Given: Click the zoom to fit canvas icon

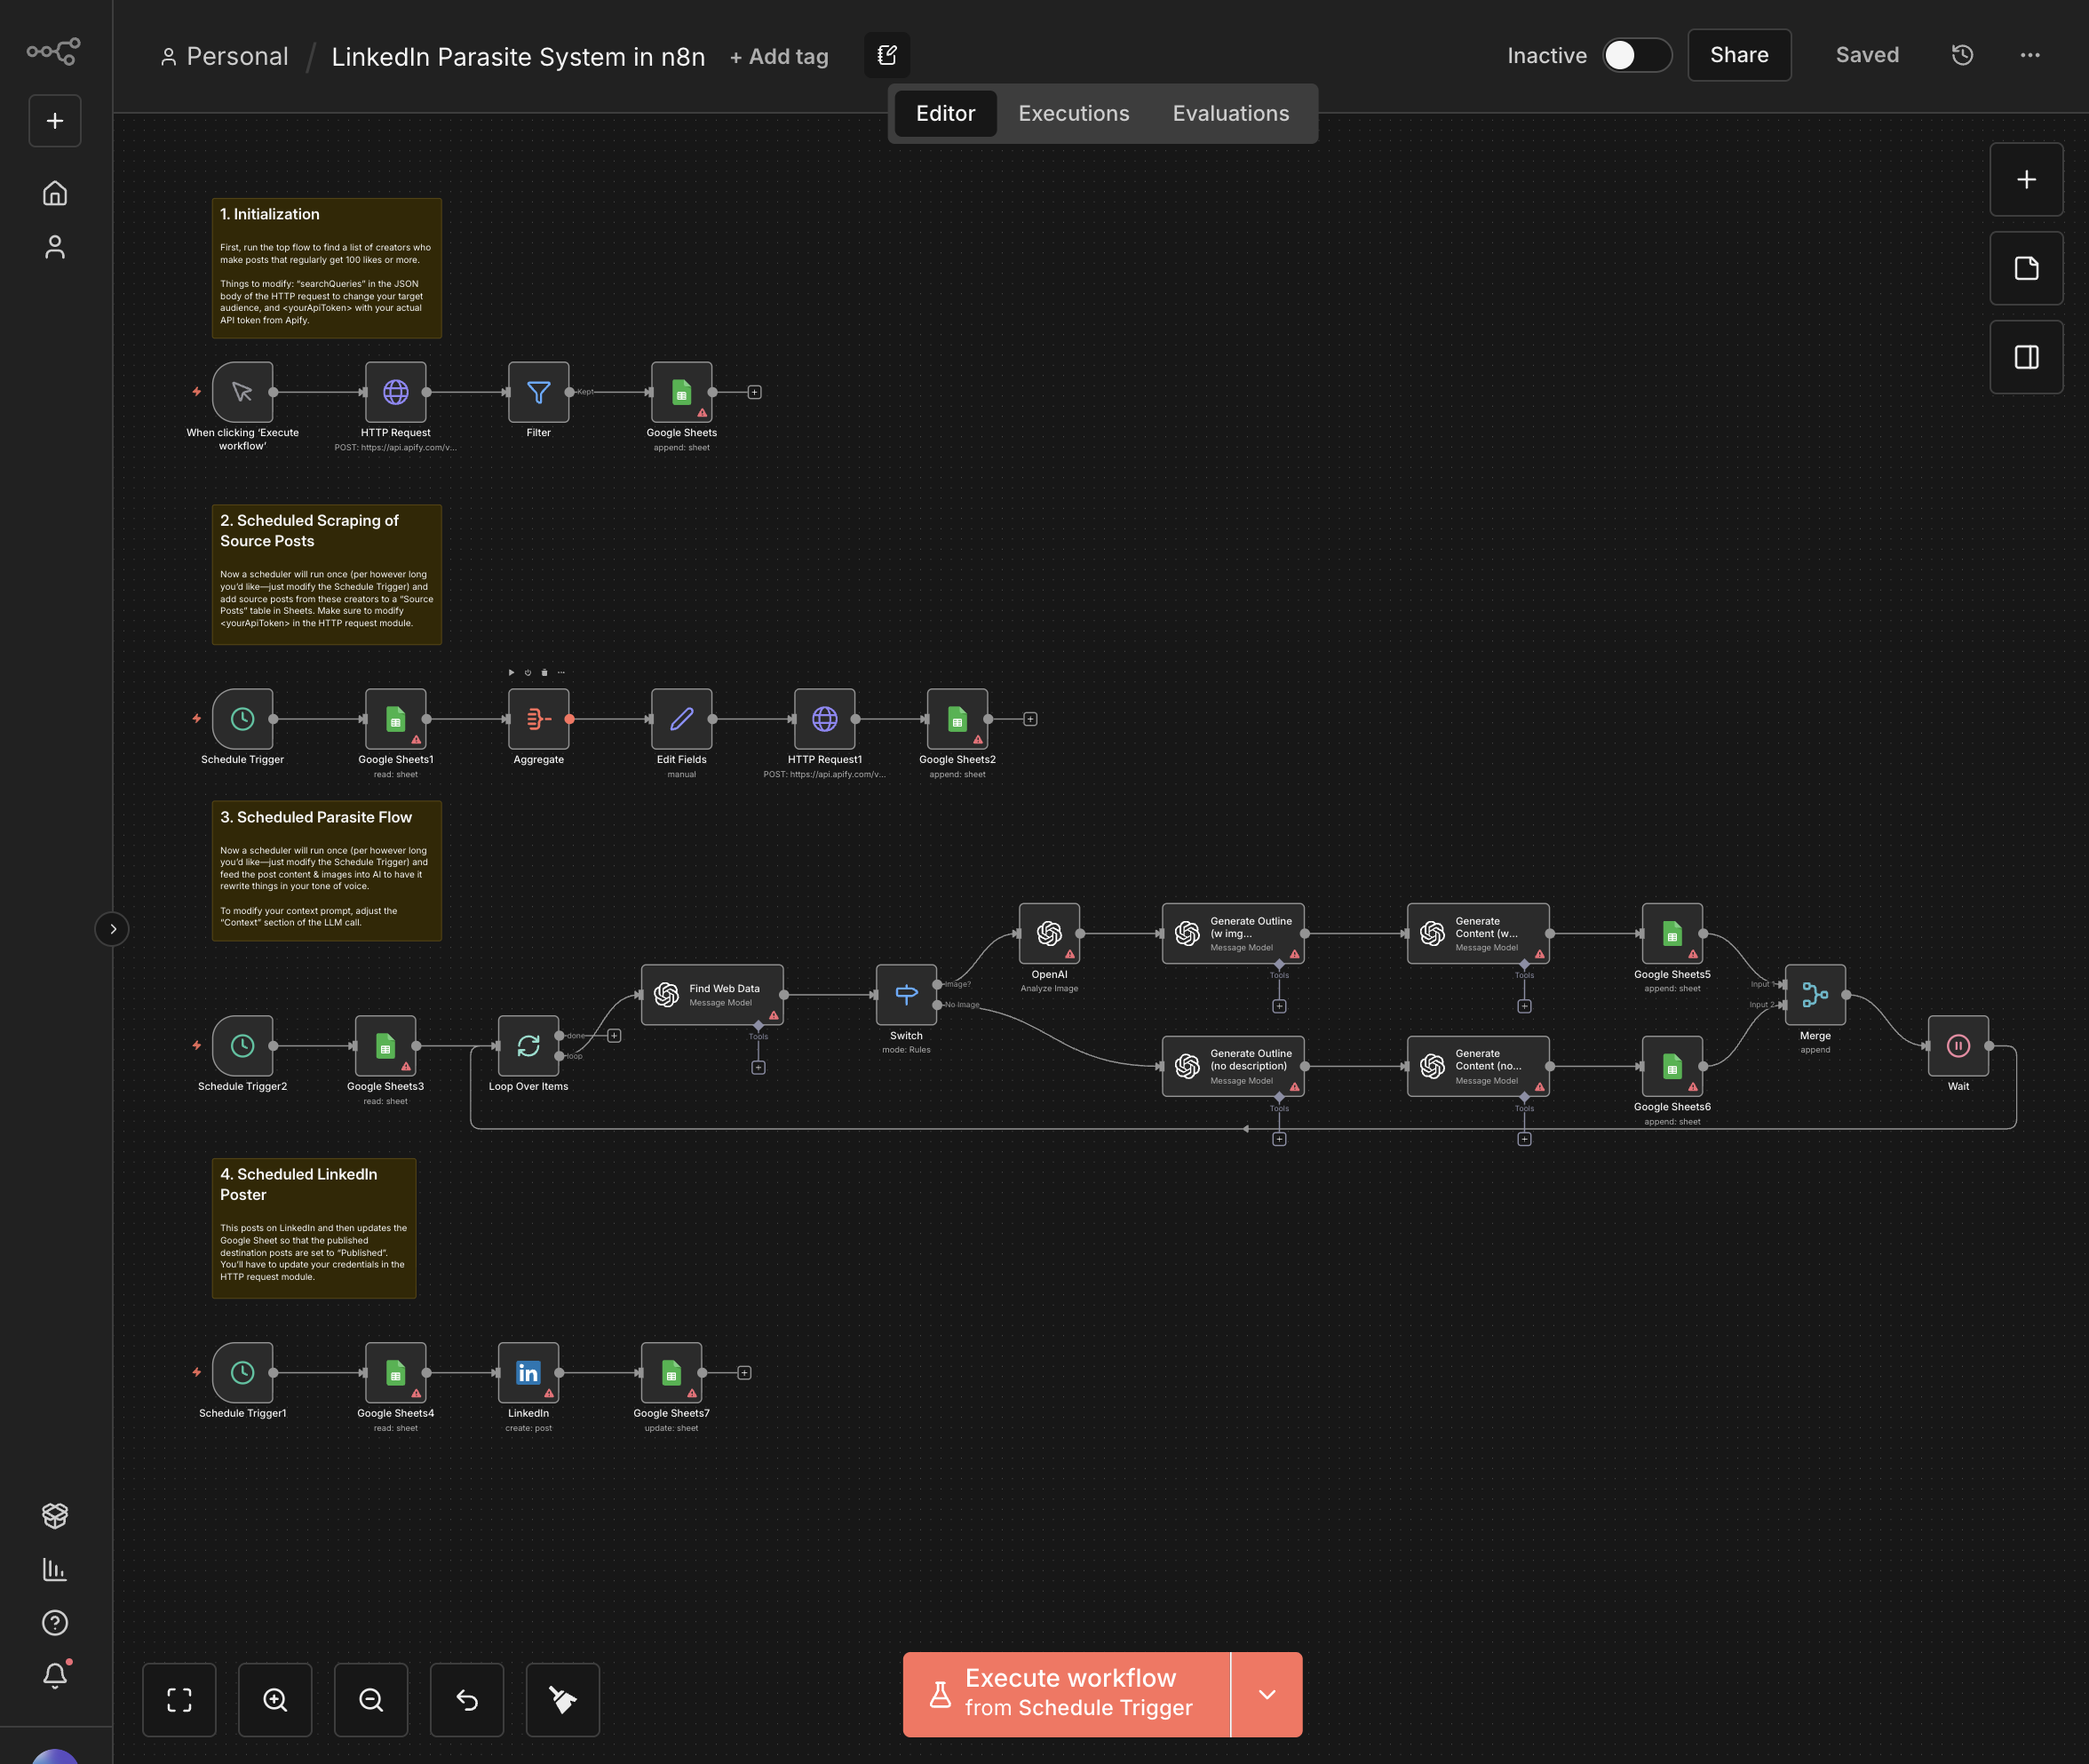Looking at the screenshot, I should point(179,1699).
